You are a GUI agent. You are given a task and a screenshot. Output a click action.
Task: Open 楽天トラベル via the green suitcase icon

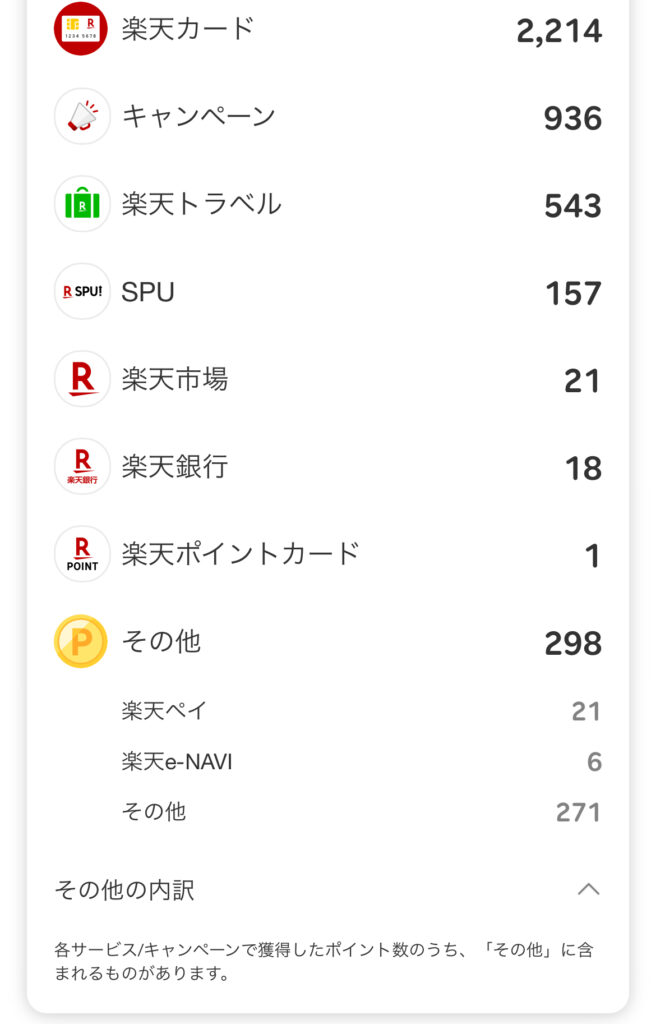[81, 204]
